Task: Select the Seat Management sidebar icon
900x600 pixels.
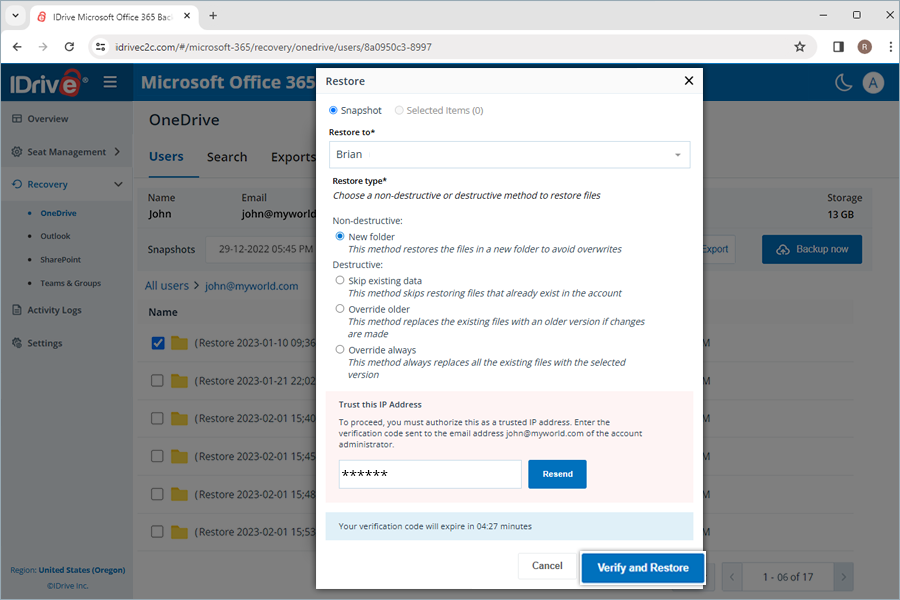Action: 20,152
